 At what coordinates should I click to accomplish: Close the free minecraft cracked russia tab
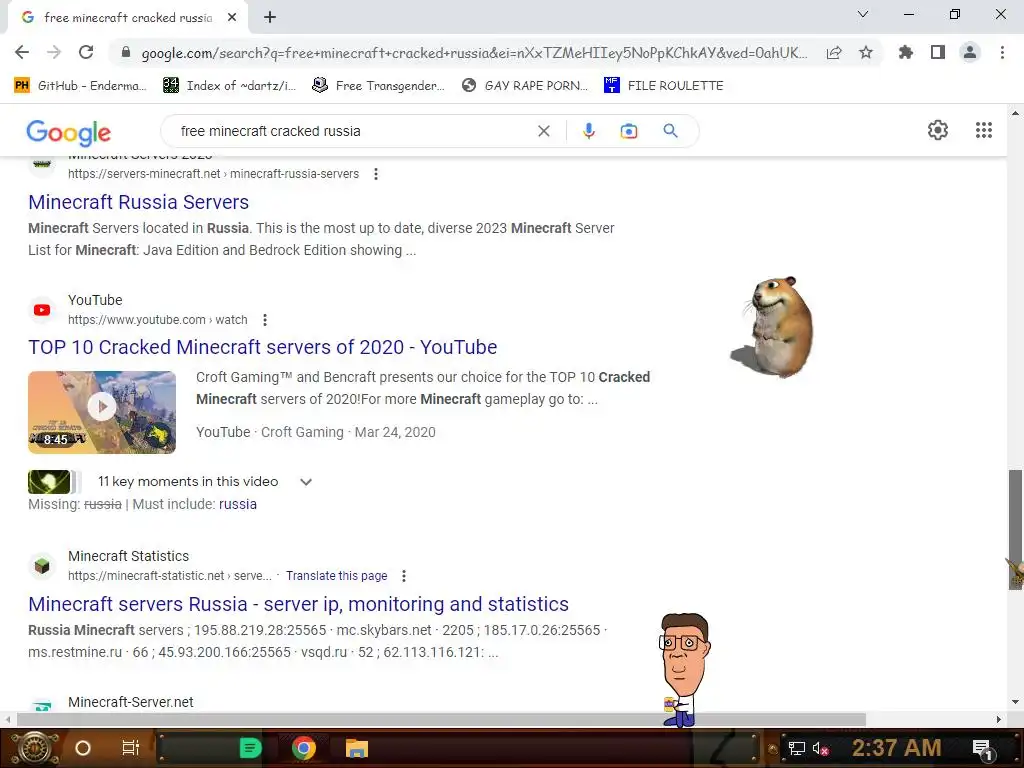coord(232,18)
